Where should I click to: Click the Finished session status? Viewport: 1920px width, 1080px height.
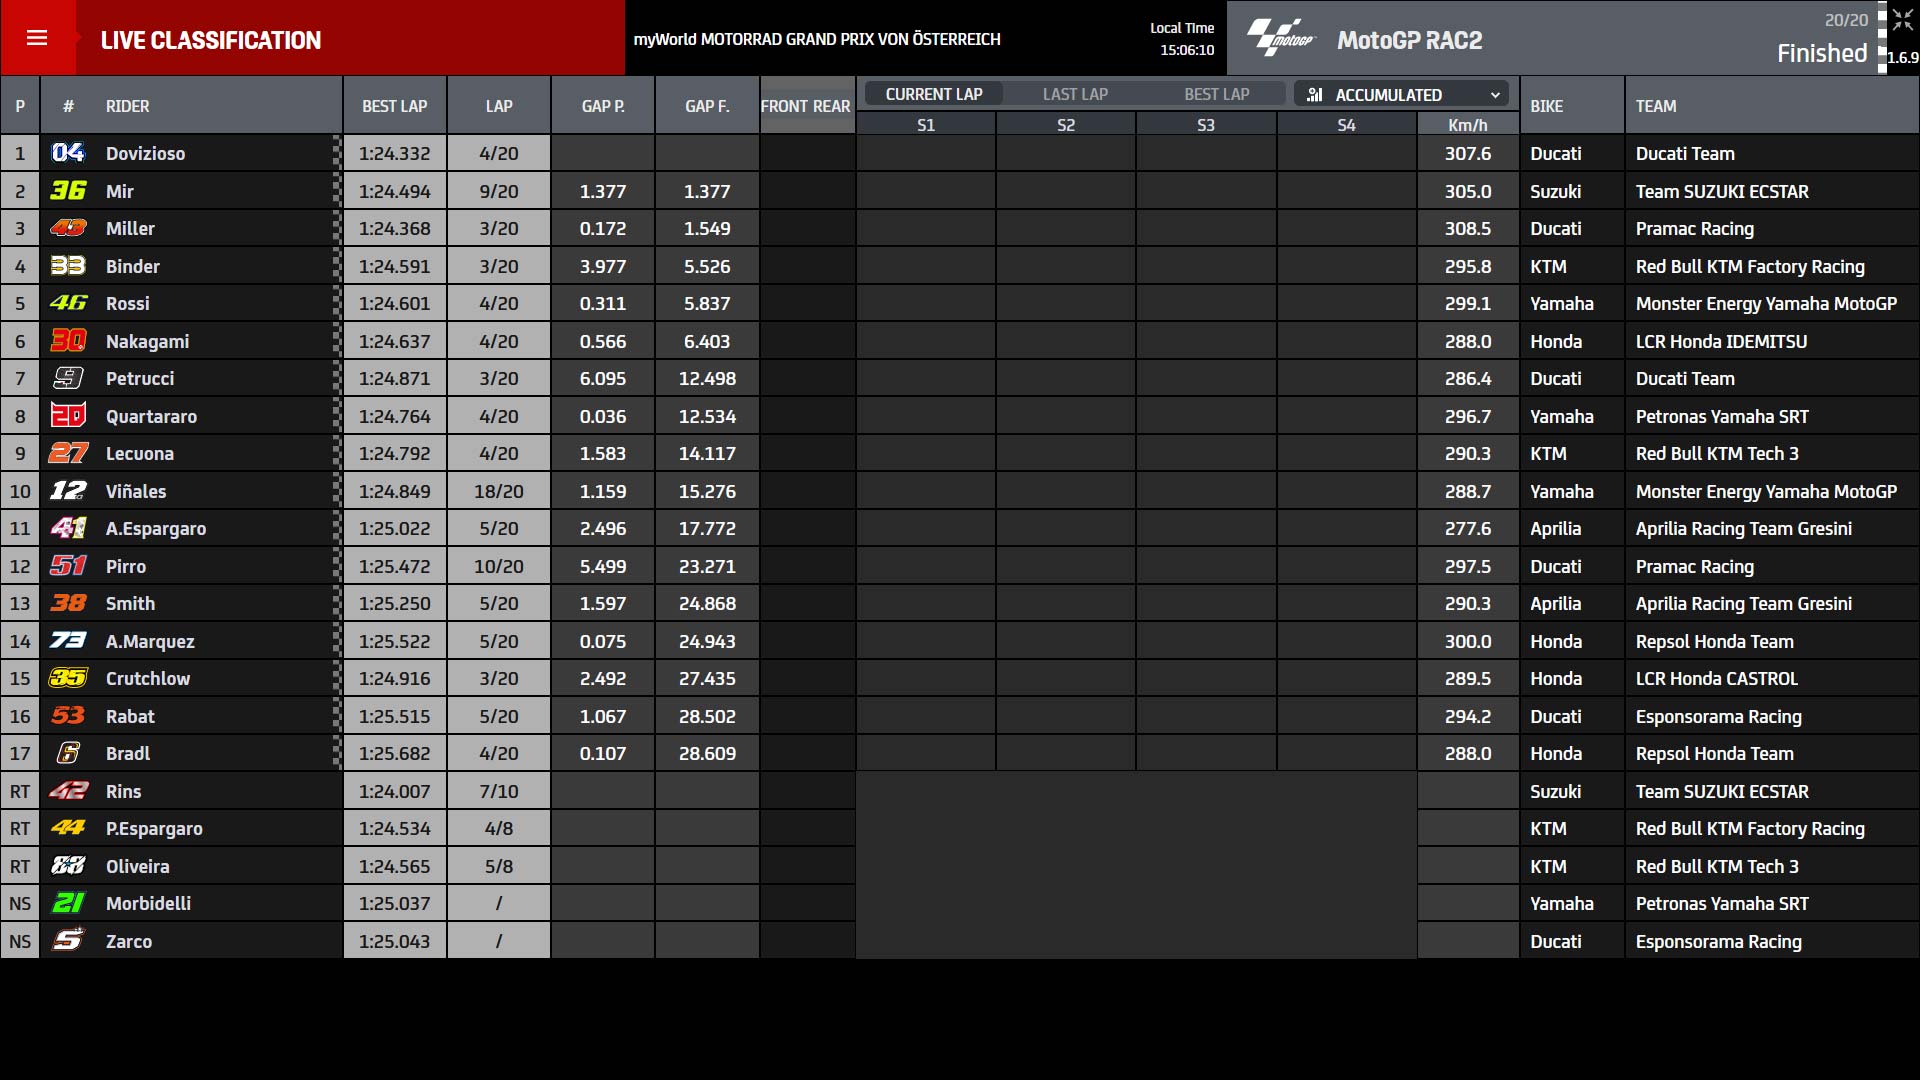point(1821,53)
